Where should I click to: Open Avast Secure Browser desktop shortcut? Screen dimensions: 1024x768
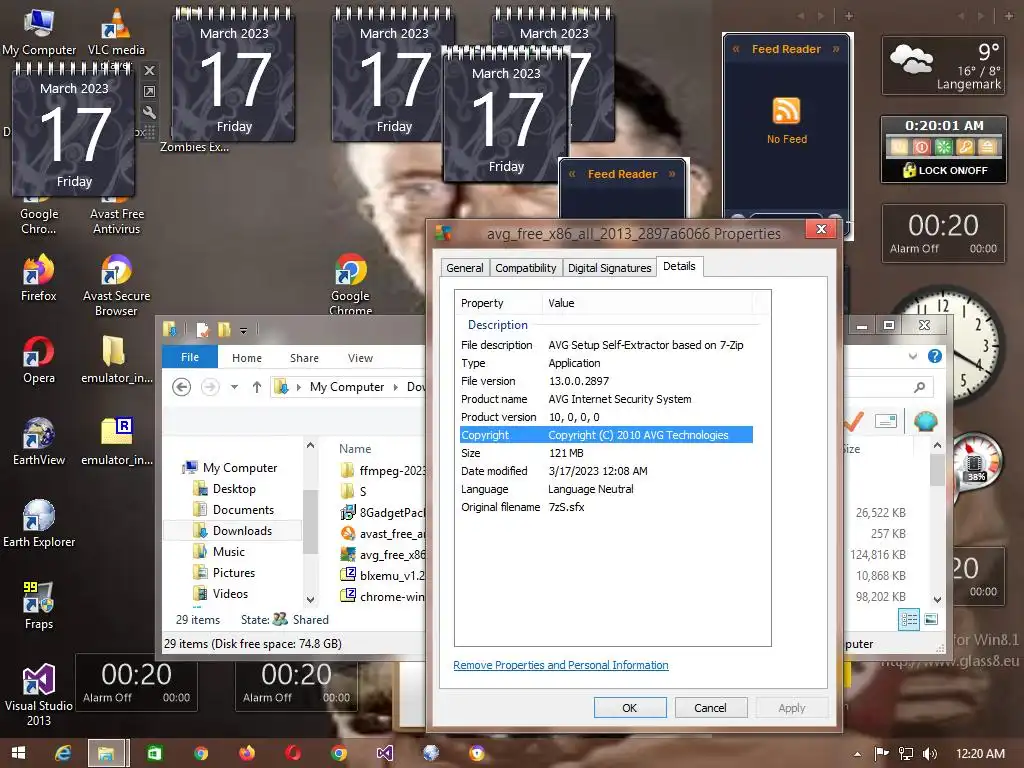coord(116,285)
